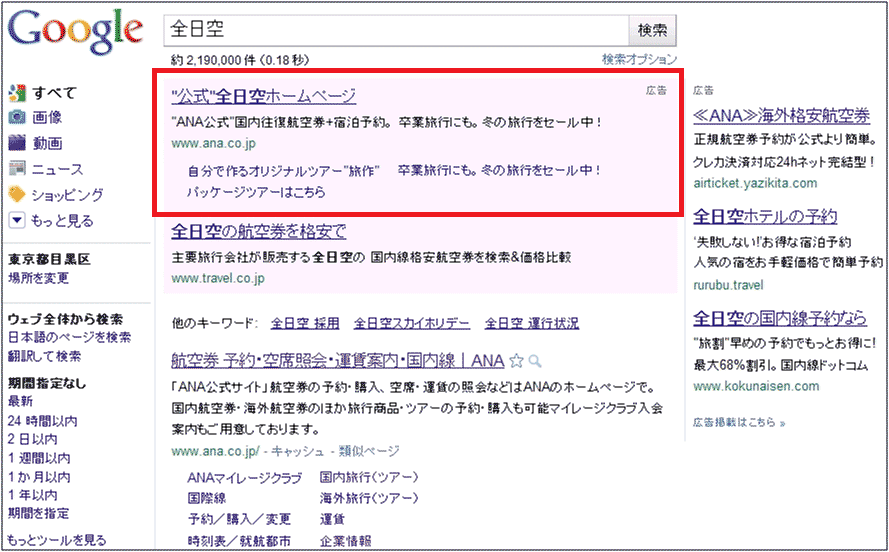Open 全日空ホテルの予約 ad on right
Viewport: 889px width, 552px height.
click(765, 216)
